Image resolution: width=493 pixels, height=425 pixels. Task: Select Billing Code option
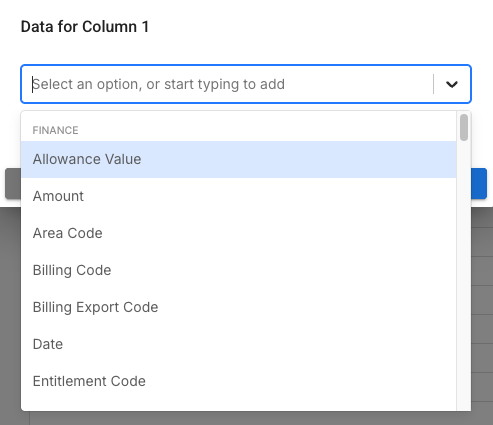pos(239,270)
